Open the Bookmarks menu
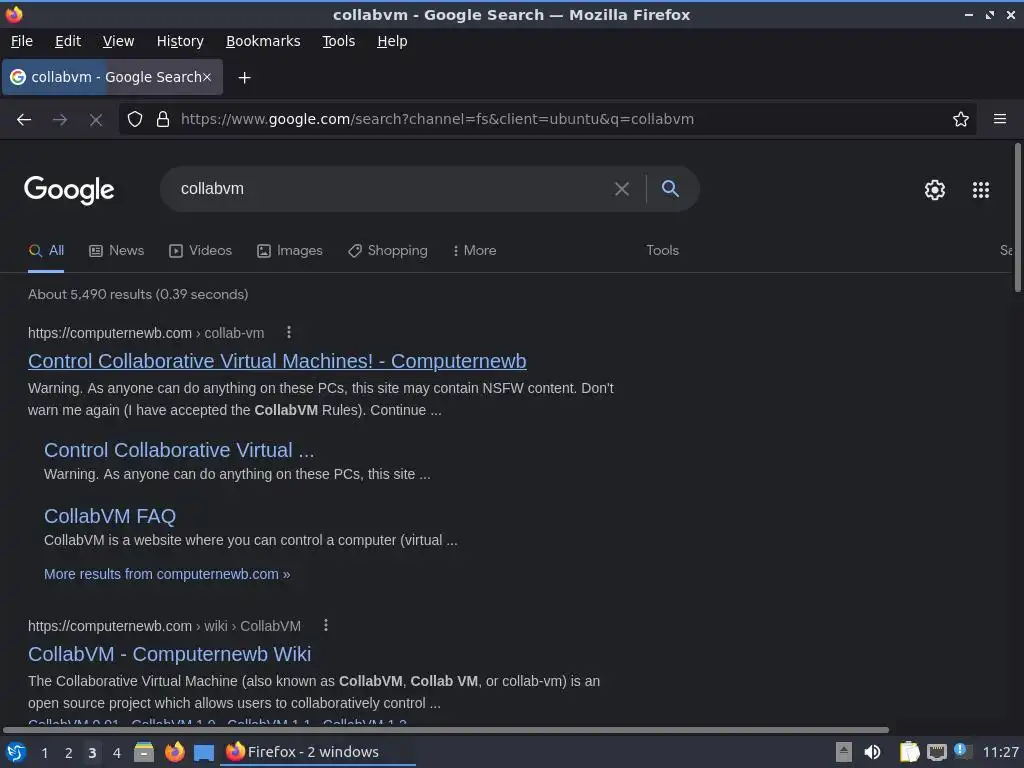The height and width of the screenshot is (768, 1024). pos(263,41)
